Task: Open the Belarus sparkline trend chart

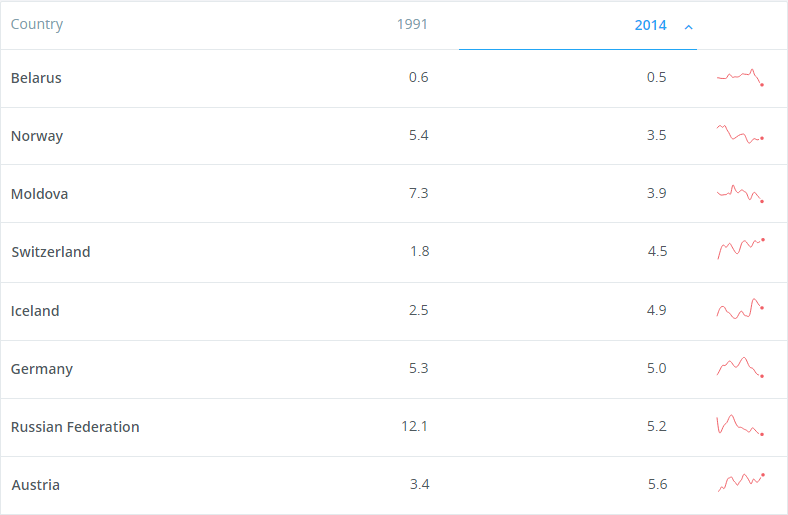Action: 740,77
